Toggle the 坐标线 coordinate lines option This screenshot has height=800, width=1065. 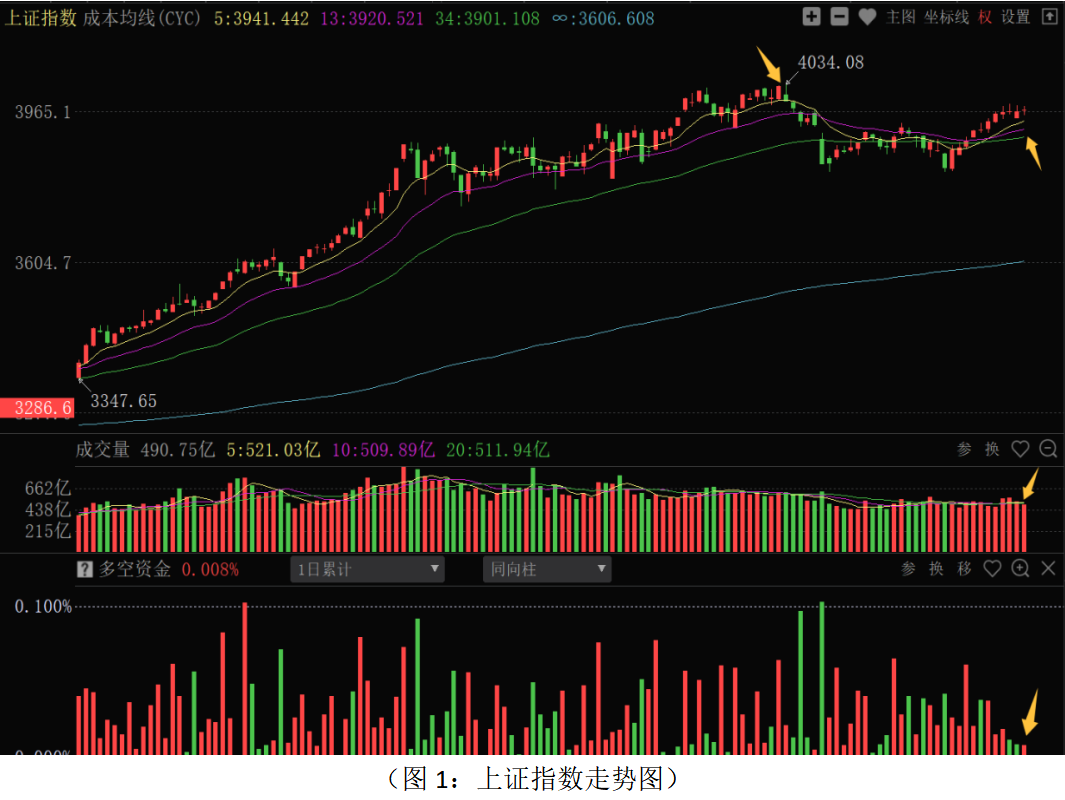tap(946, 17)
